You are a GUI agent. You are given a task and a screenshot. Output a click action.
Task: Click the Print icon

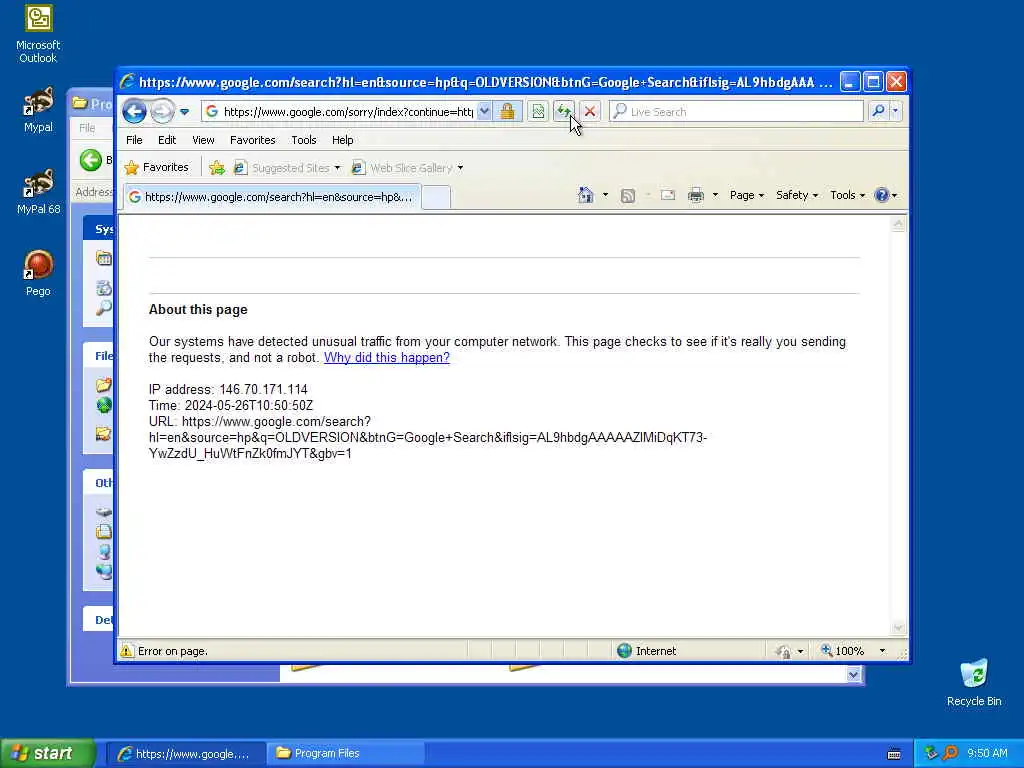(x=696, y=195)
